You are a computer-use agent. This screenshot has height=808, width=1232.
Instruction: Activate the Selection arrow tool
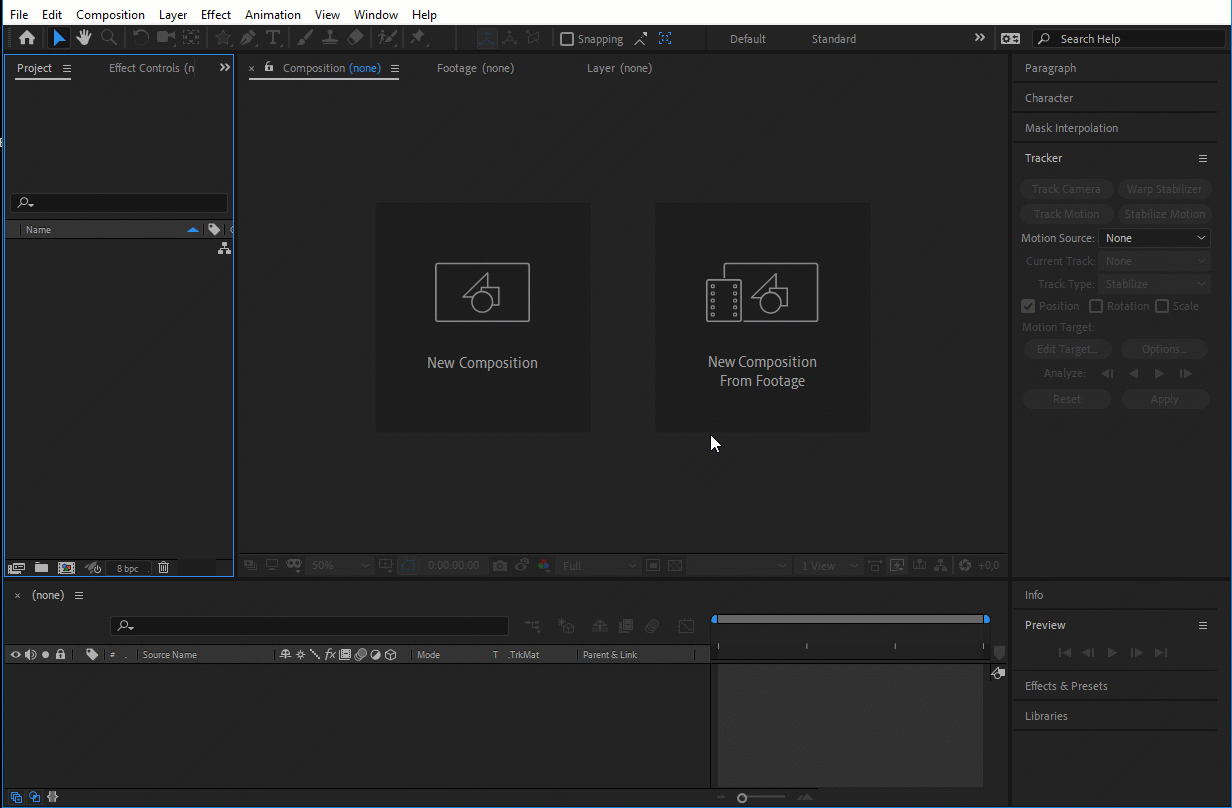click(59, 38)
